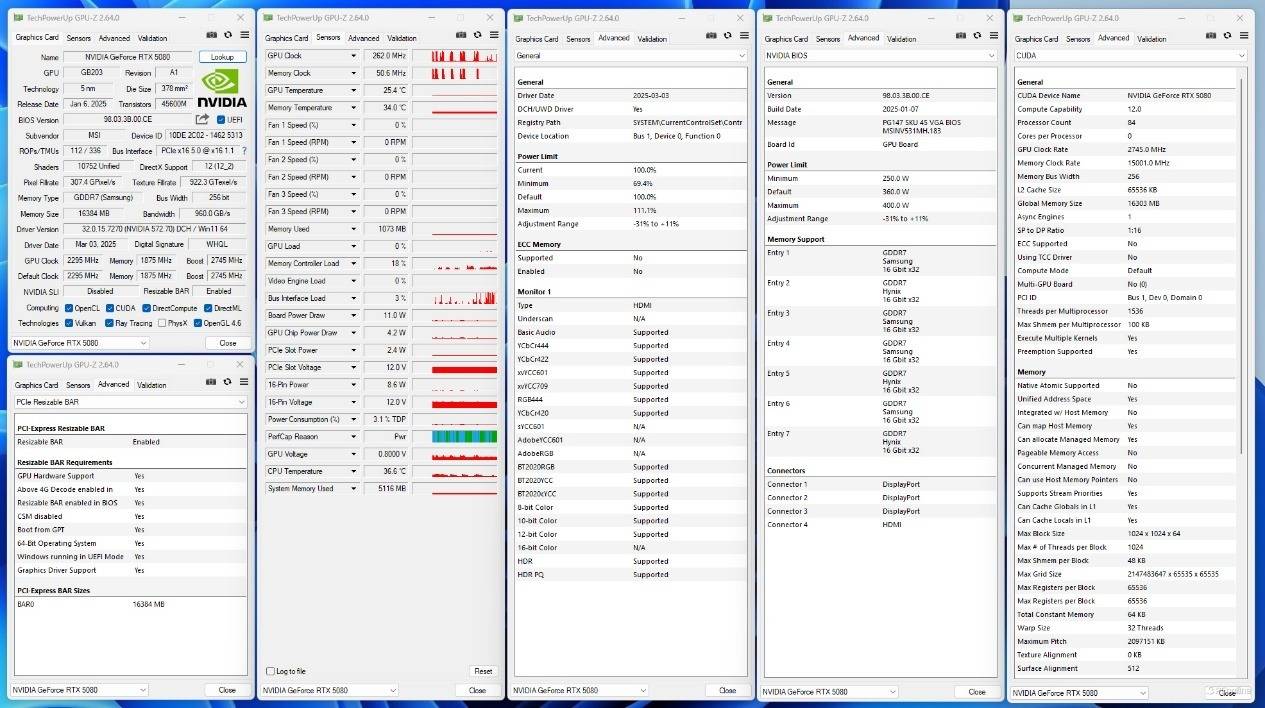Toggle the CUDA computing checkbox

click(x=109, y=308)
